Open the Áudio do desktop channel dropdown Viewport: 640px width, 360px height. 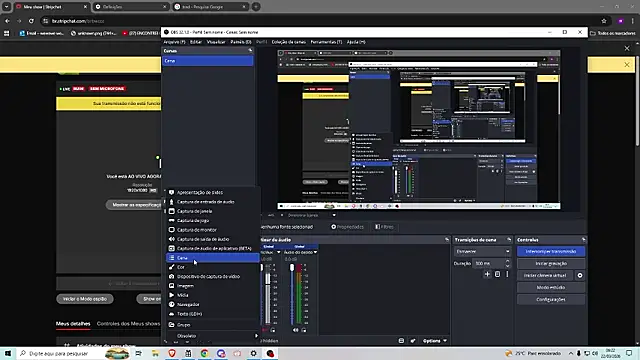(x=300, y=252)
